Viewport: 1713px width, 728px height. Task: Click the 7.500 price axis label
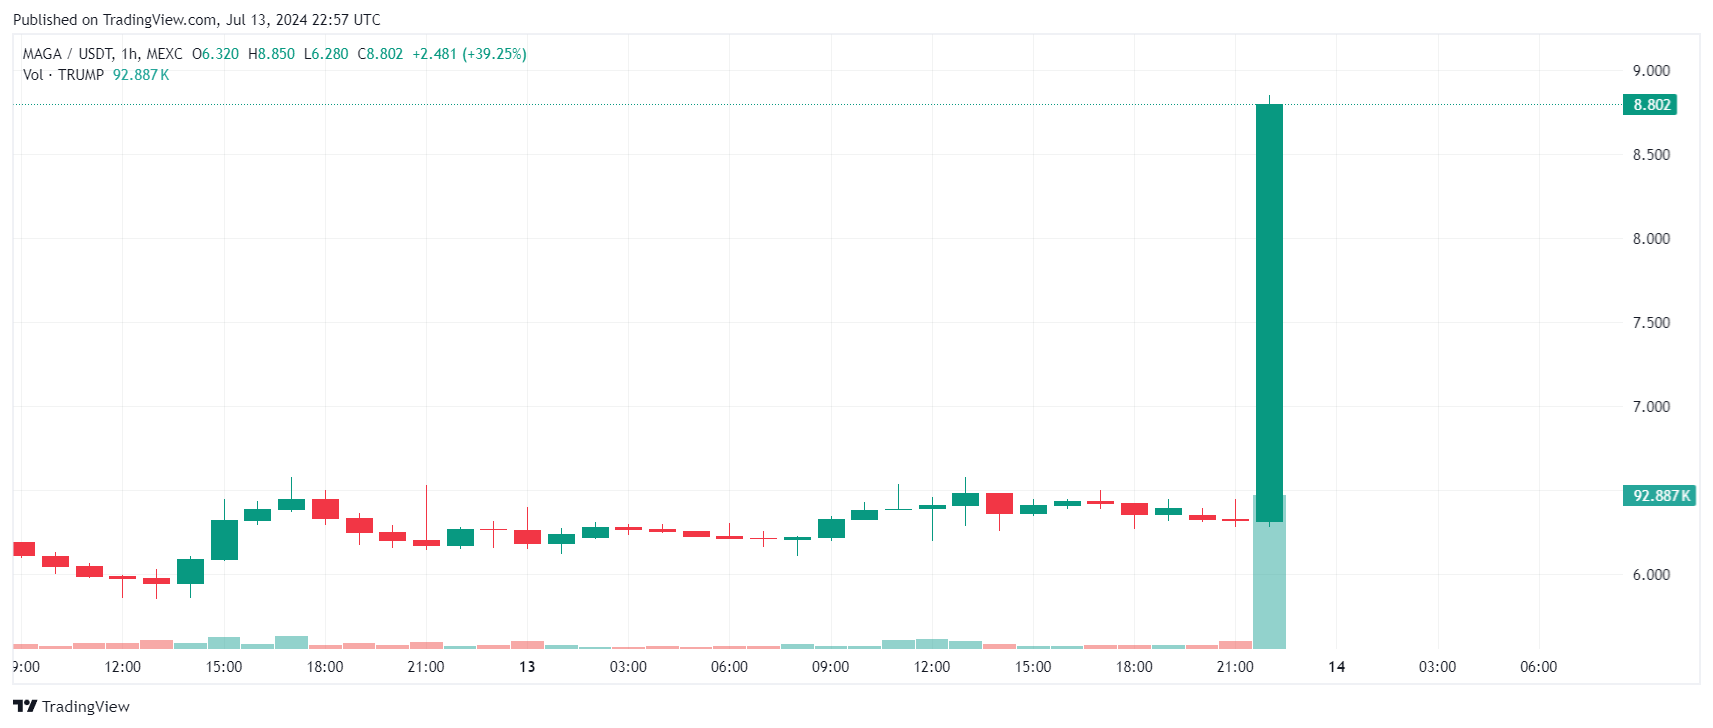point(1651,323)
